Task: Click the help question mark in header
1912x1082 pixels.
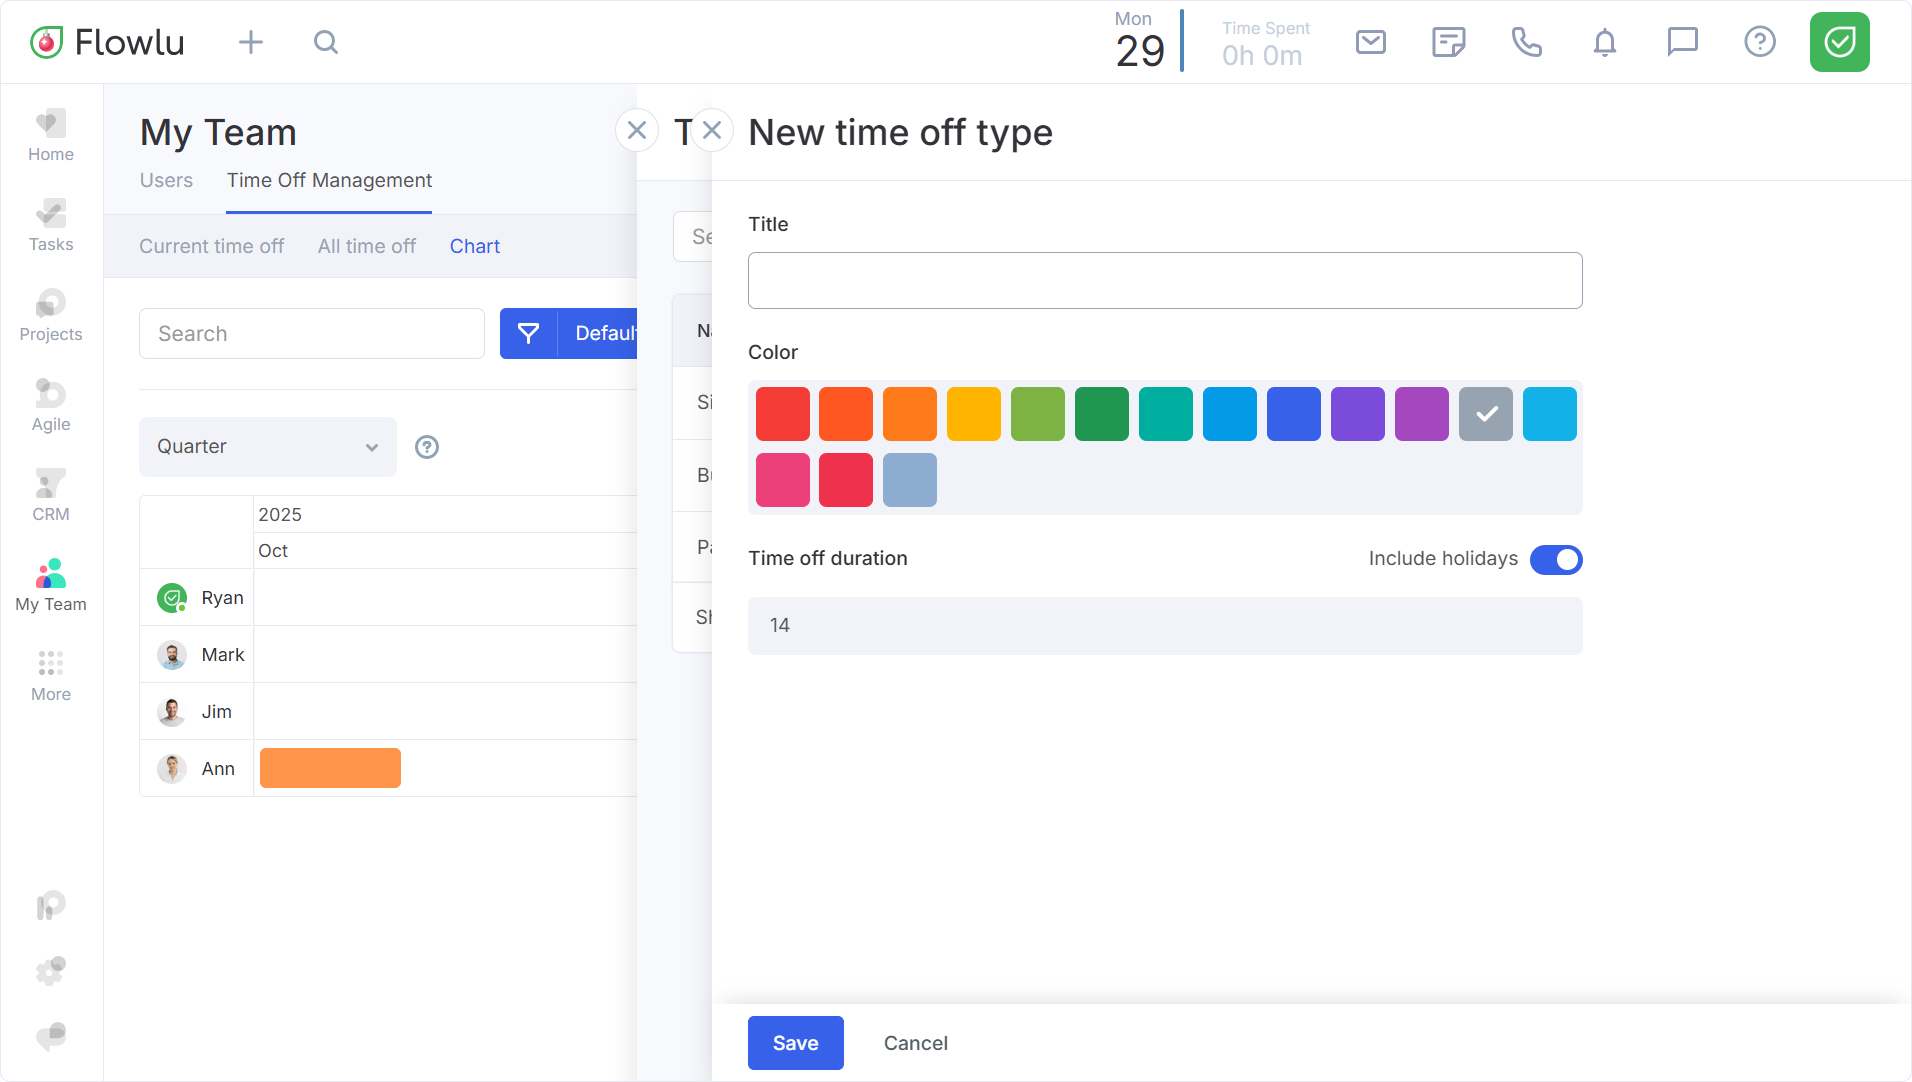Action: click(x=1759, y=42)
